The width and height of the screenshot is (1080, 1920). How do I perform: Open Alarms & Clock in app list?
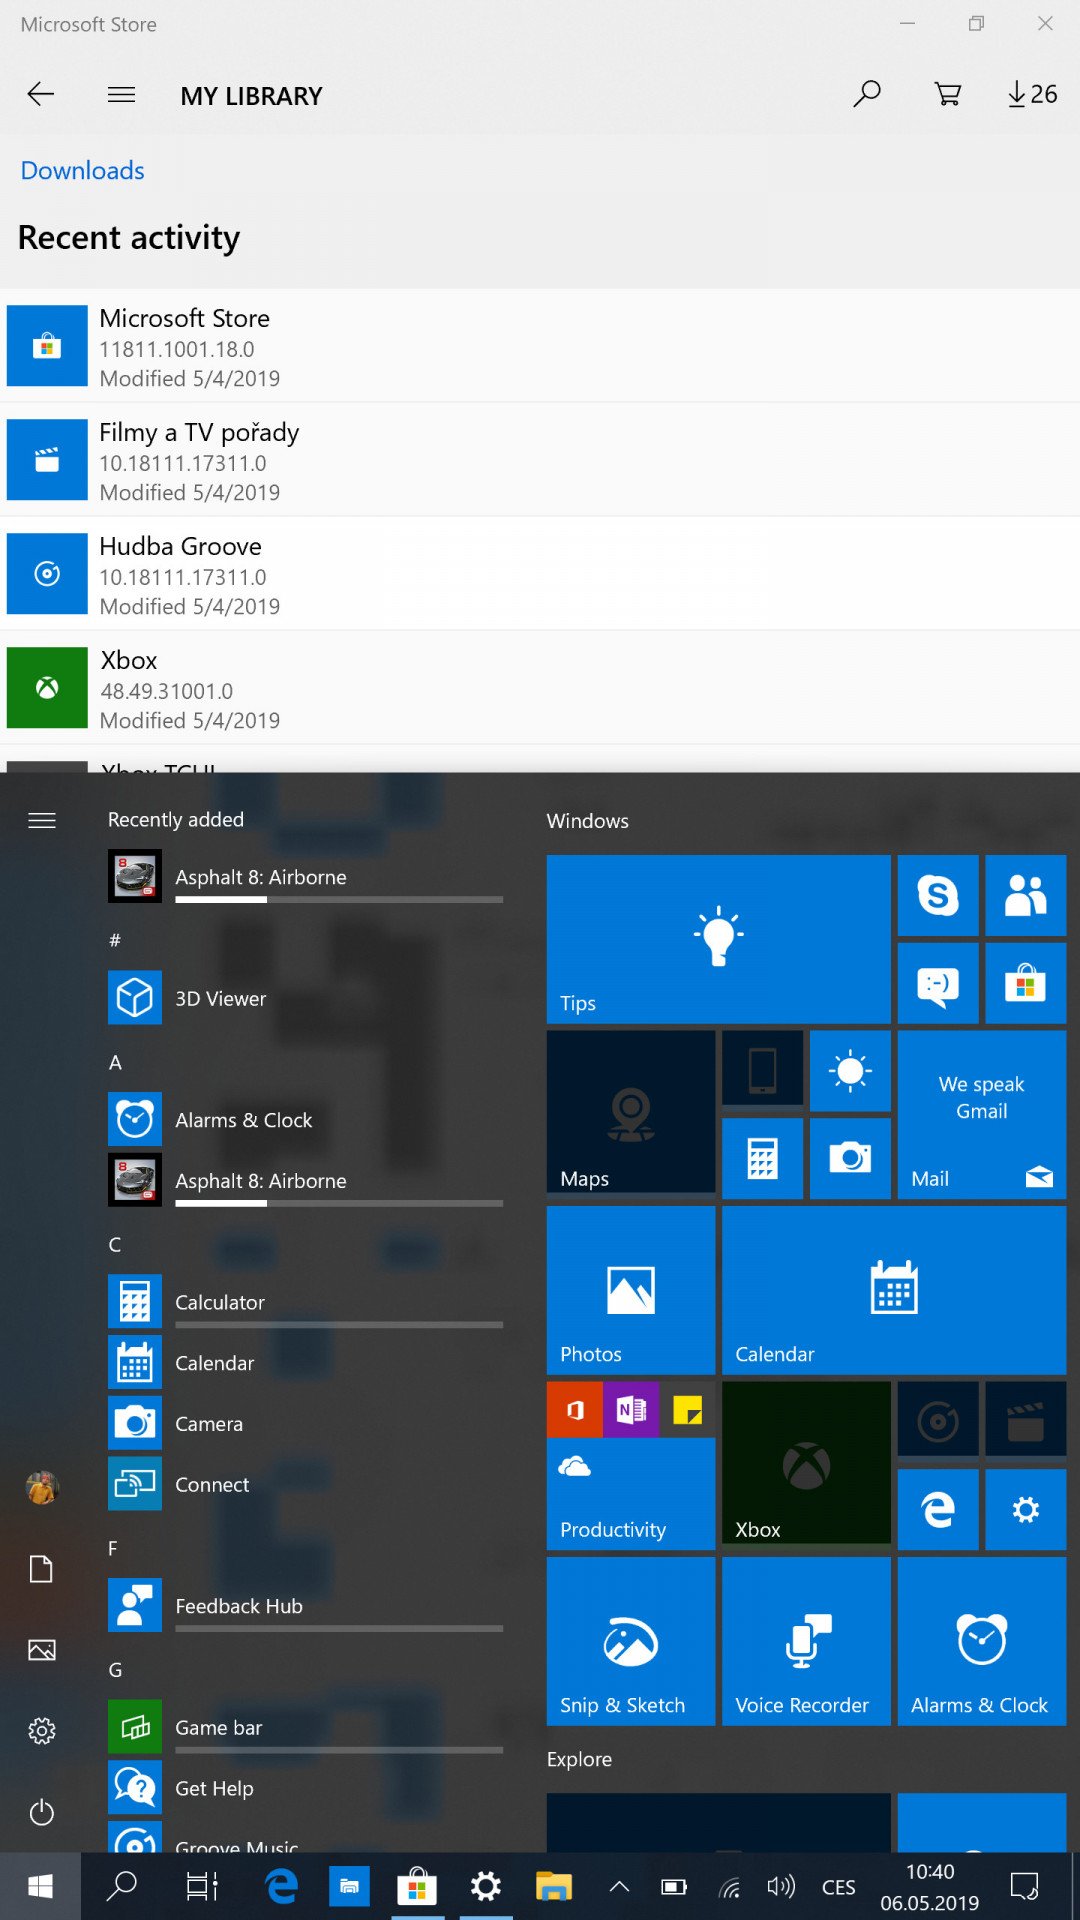click(x=305, y=1120)
